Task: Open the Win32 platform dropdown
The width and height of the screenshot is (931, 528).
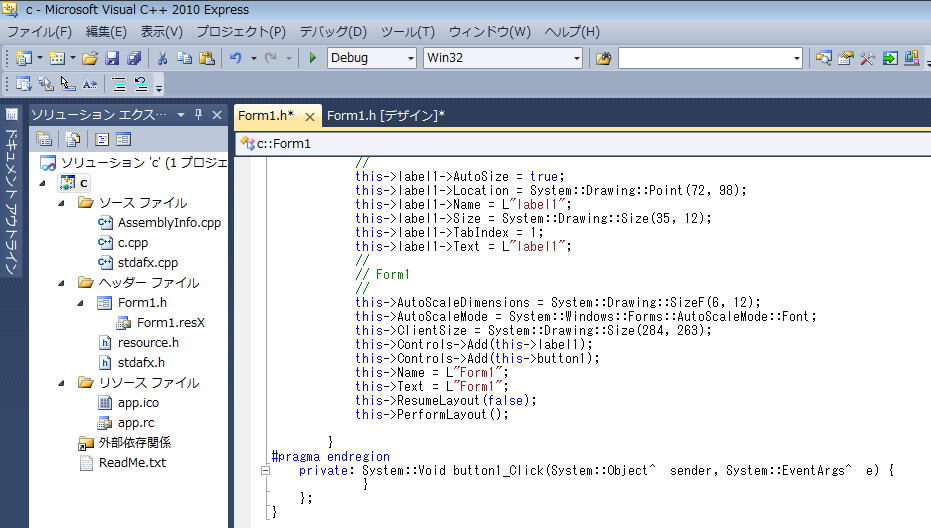Action: 576,58
